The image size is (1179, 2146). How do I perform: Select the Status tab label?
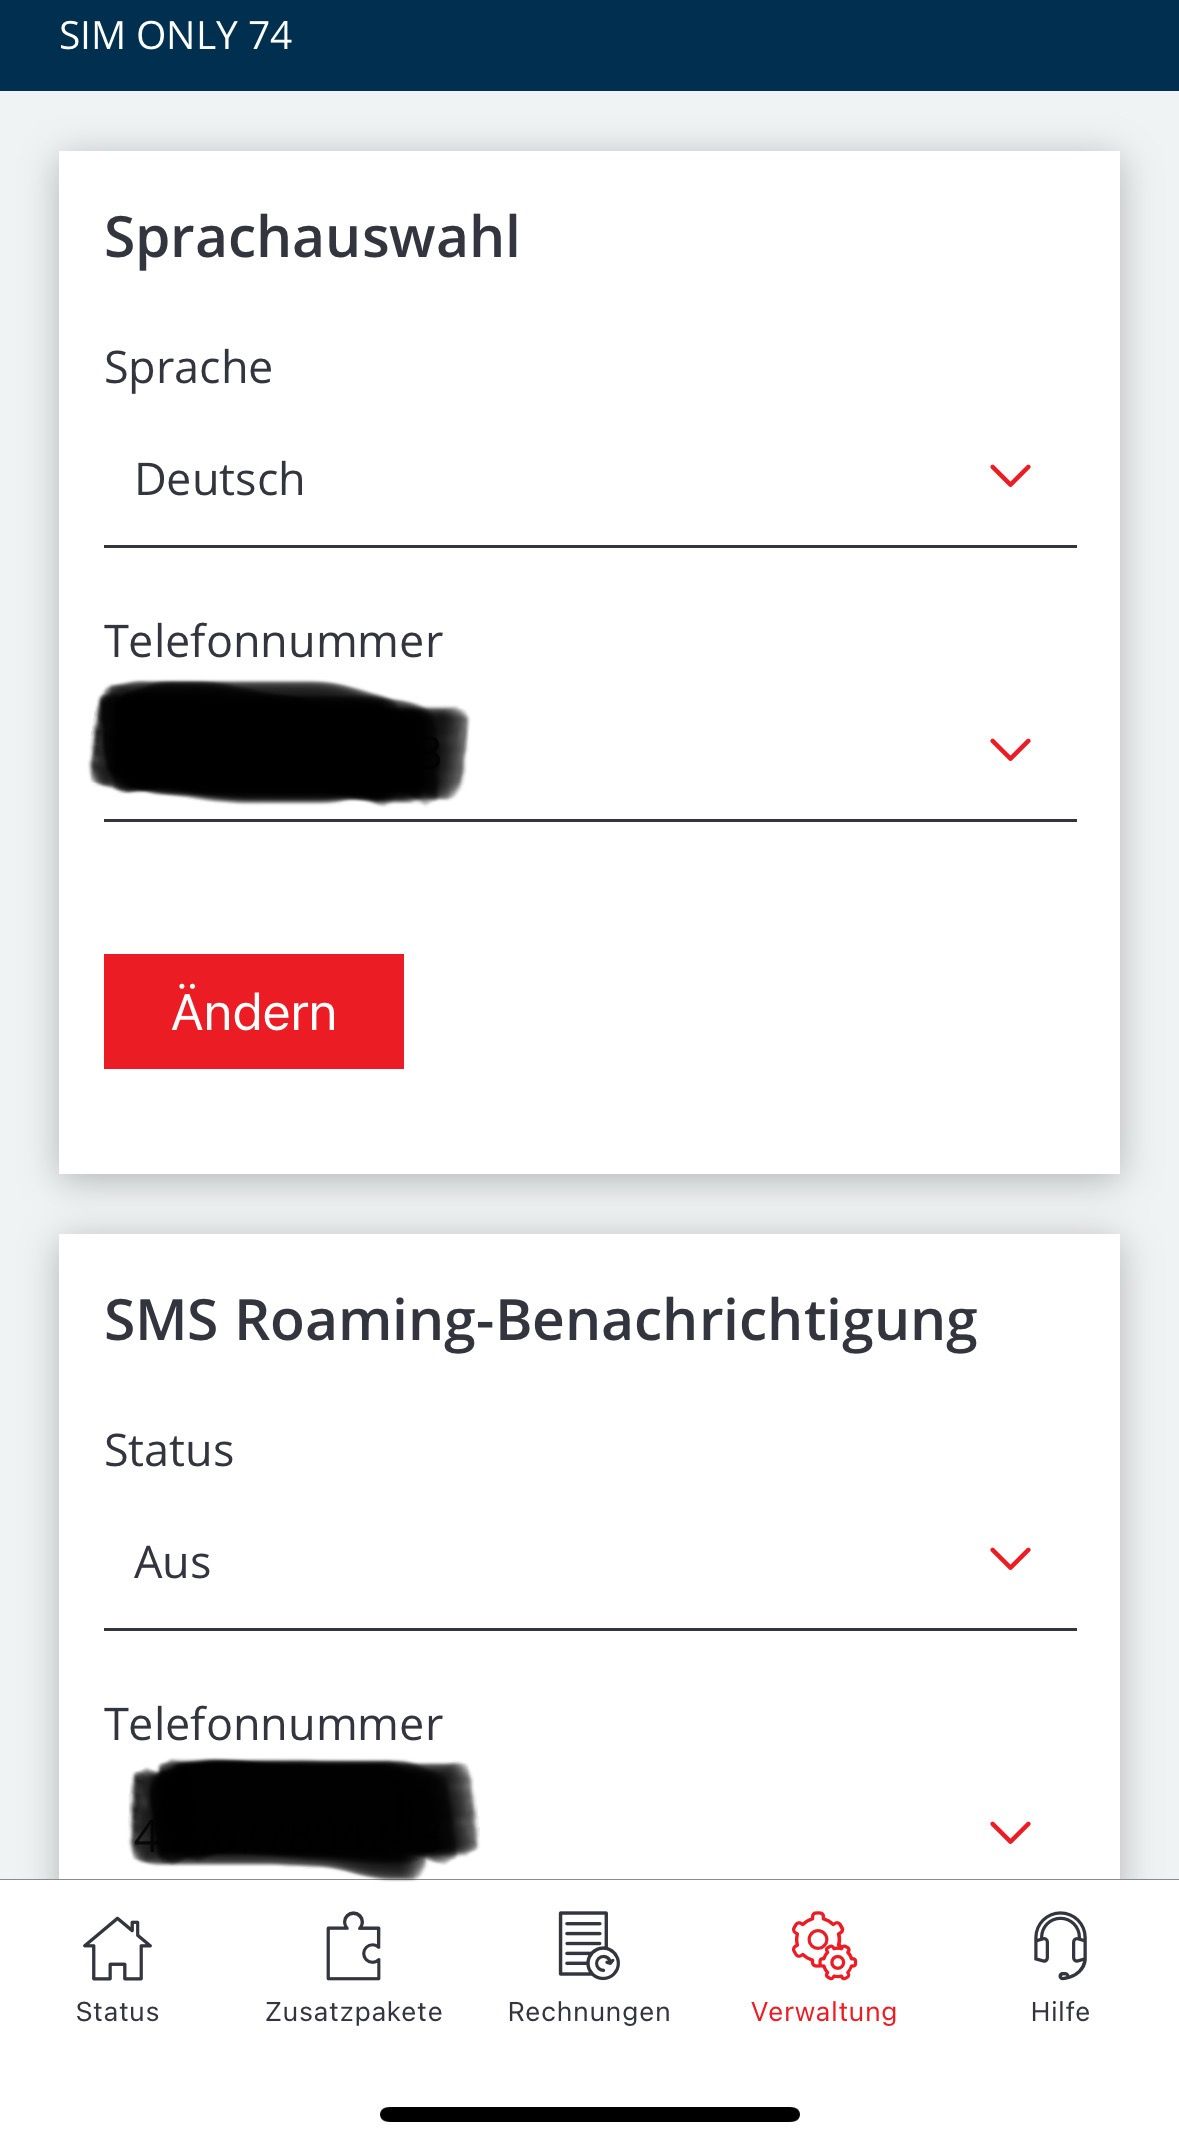[117, 2012]
